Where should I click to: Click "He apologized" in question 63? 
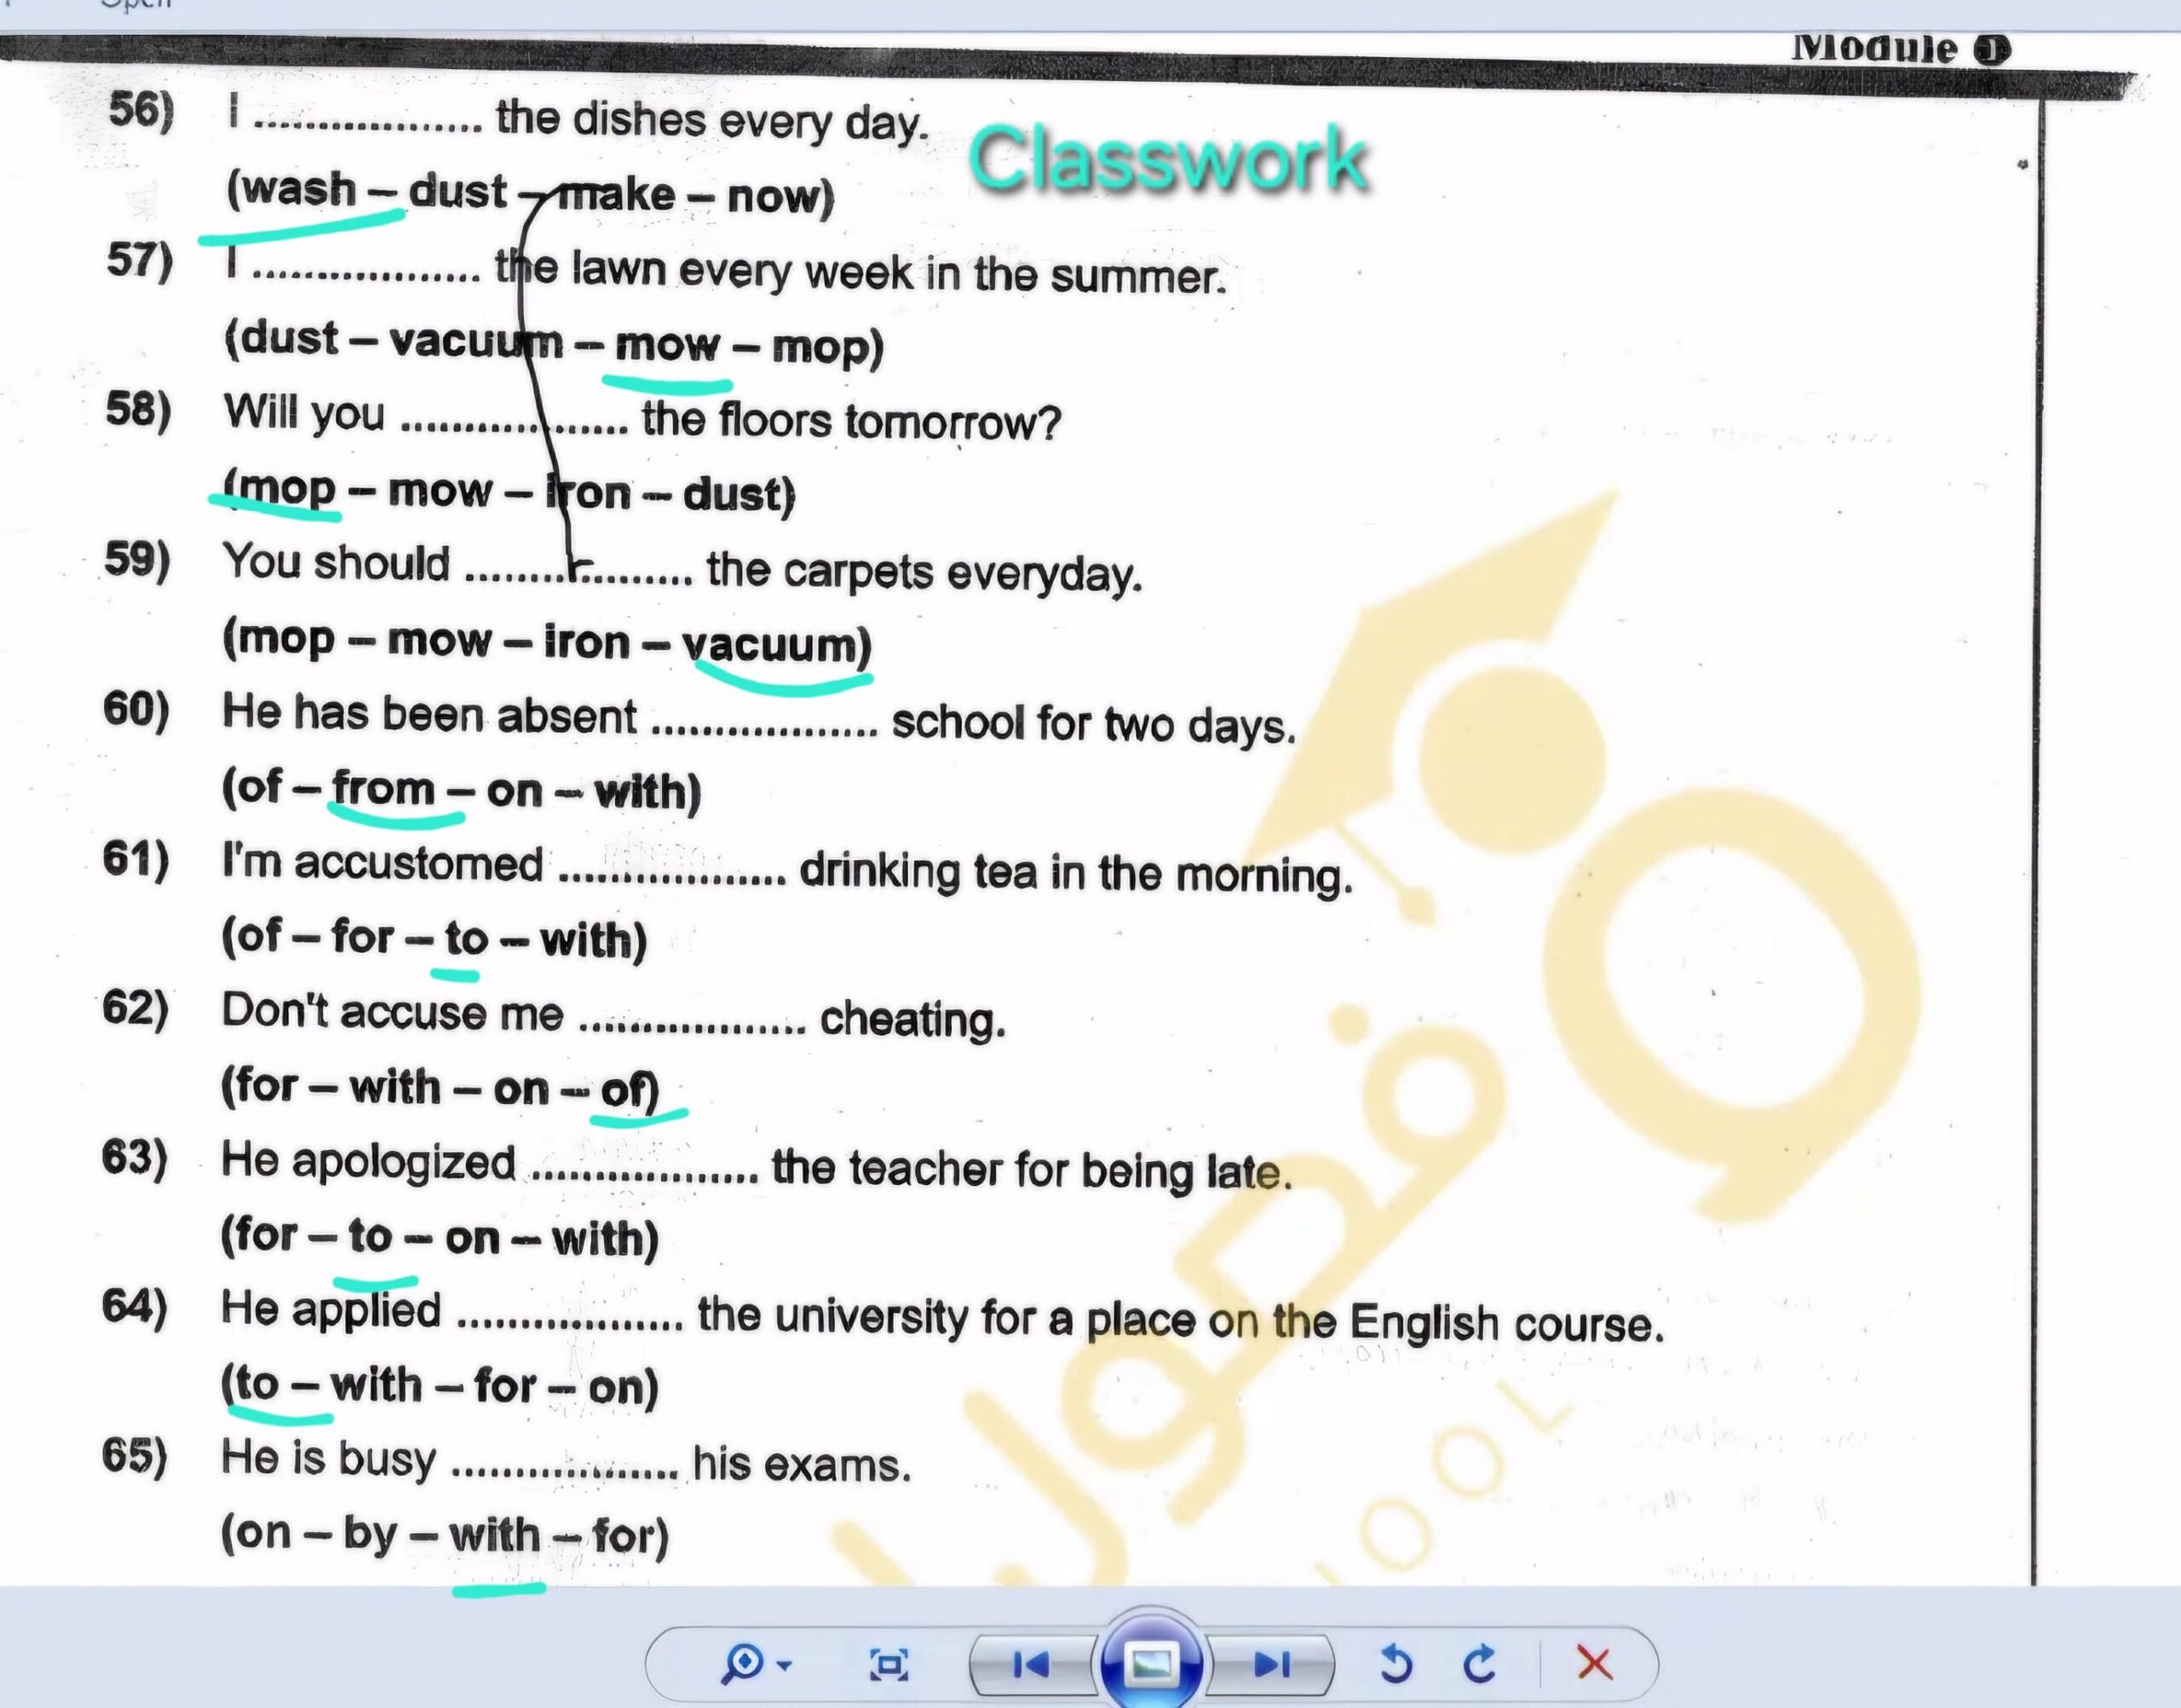pyautogui.click(x=369, y=1161)
